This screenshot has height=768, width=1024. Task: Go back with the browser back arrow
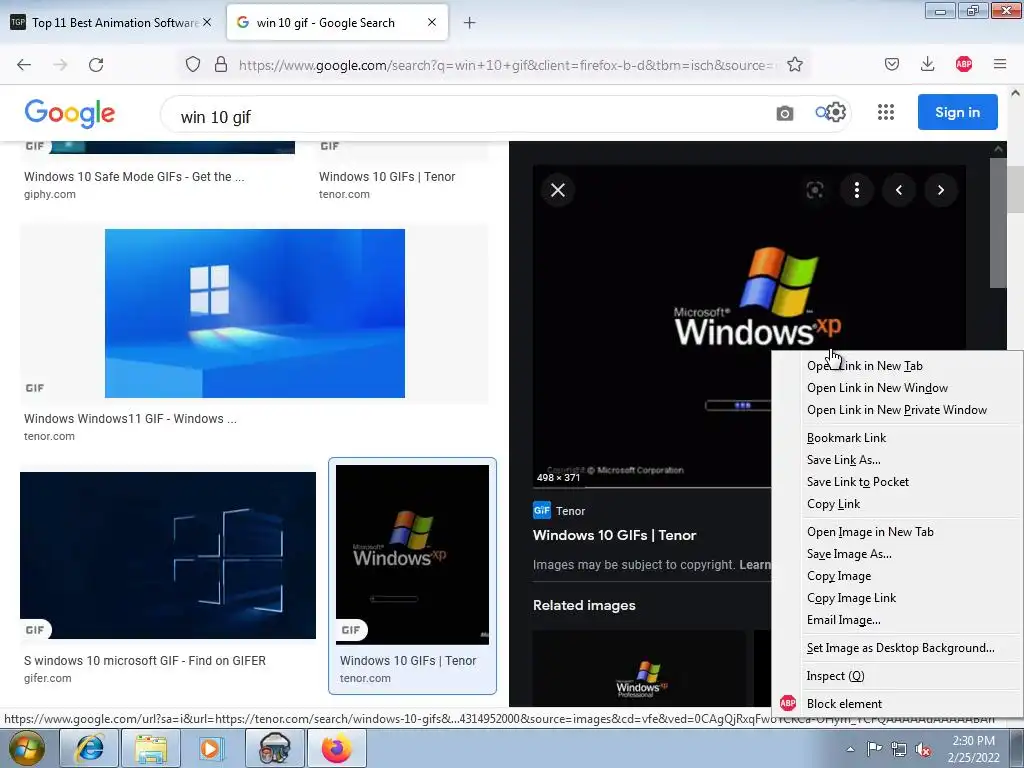click(24, 65)
